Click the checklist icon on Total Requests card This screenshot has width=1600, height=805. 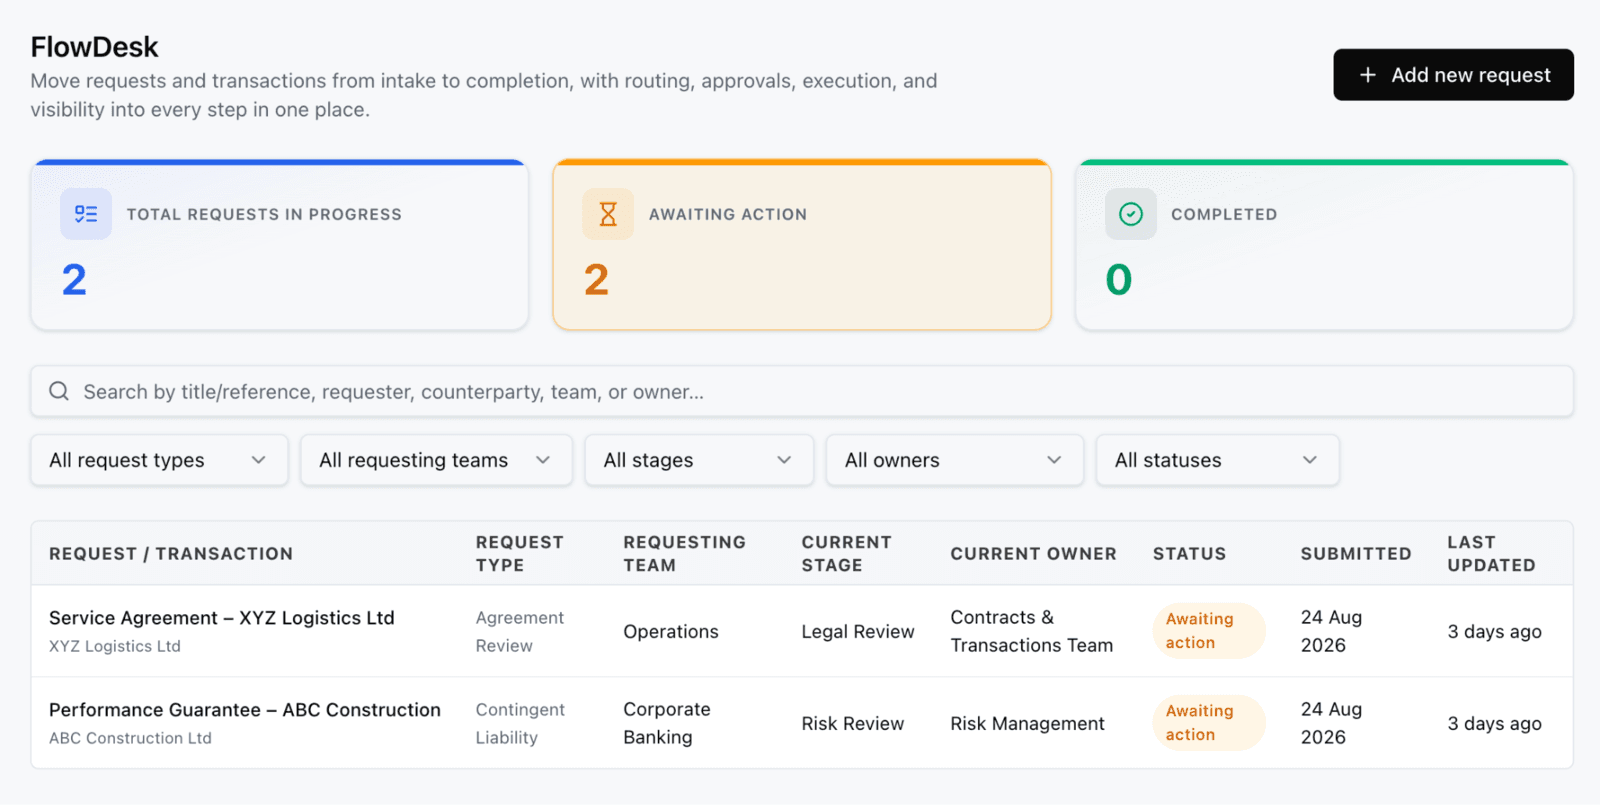click(x=86, y=214)
